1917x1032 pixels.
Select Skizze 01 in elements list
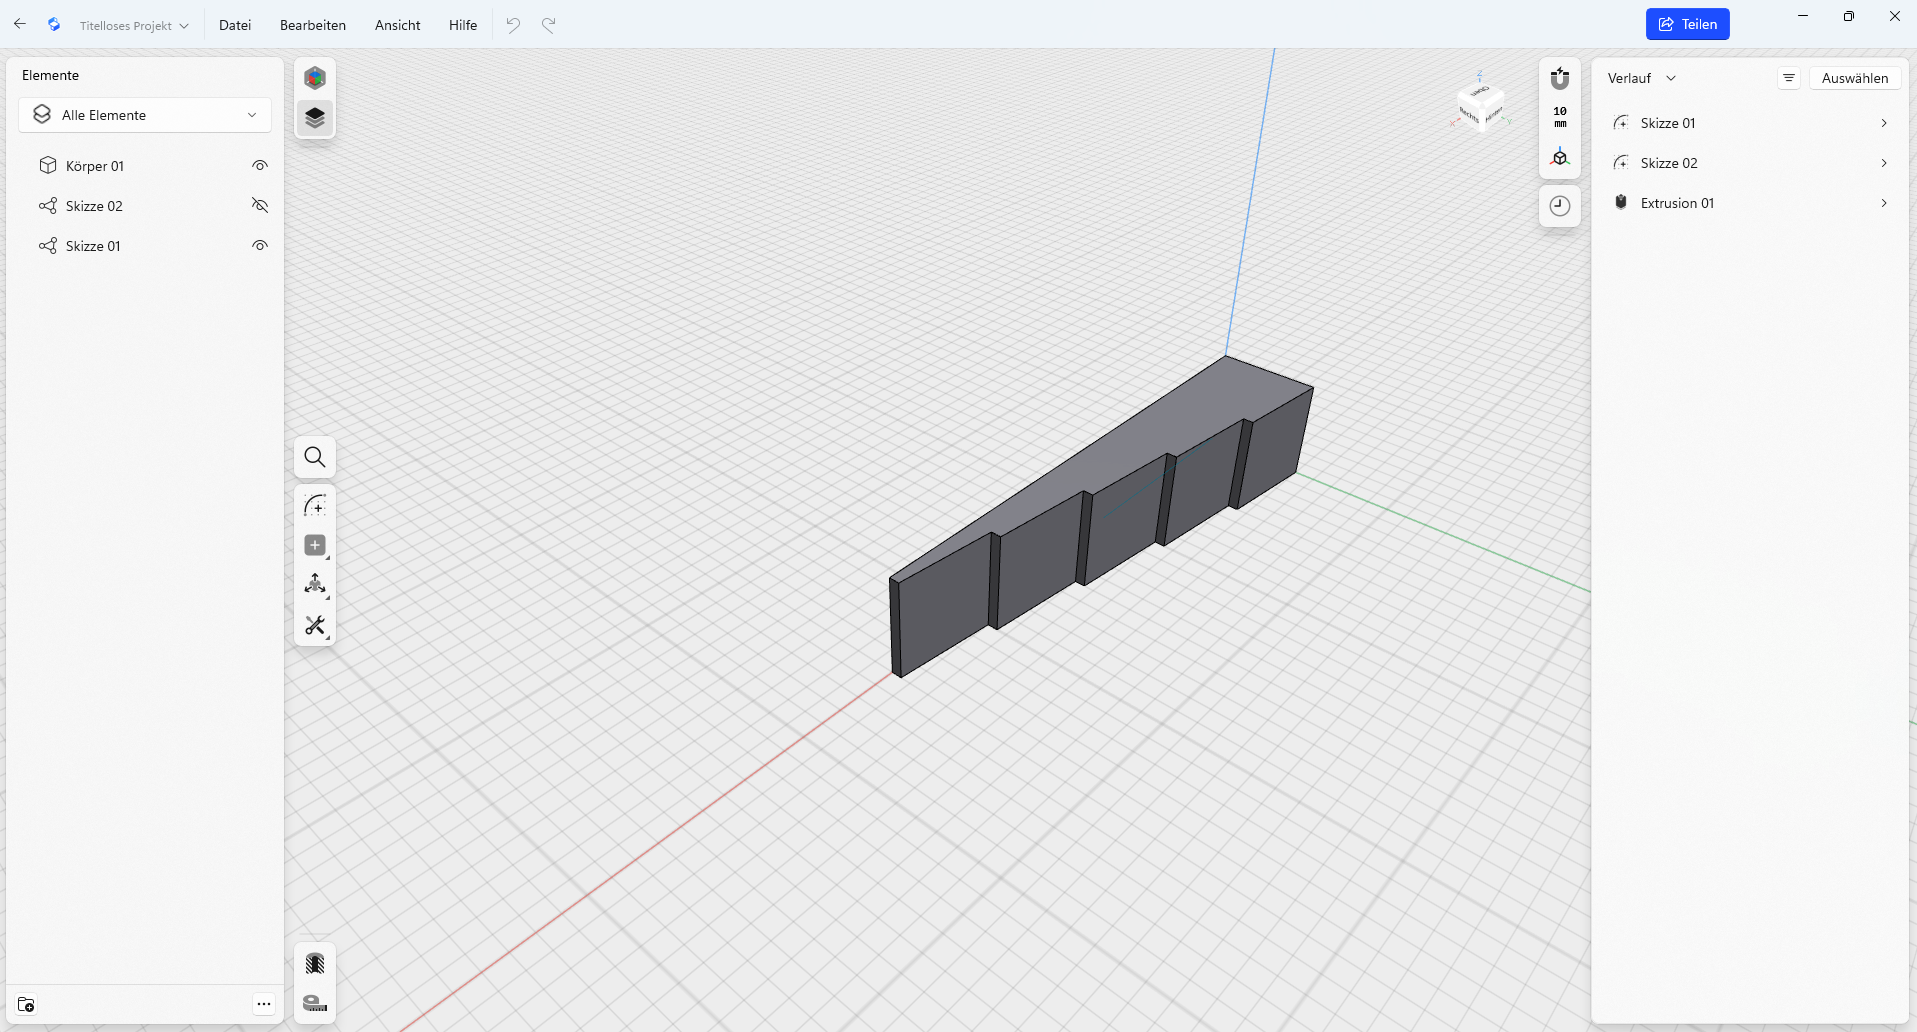(93, 246)
